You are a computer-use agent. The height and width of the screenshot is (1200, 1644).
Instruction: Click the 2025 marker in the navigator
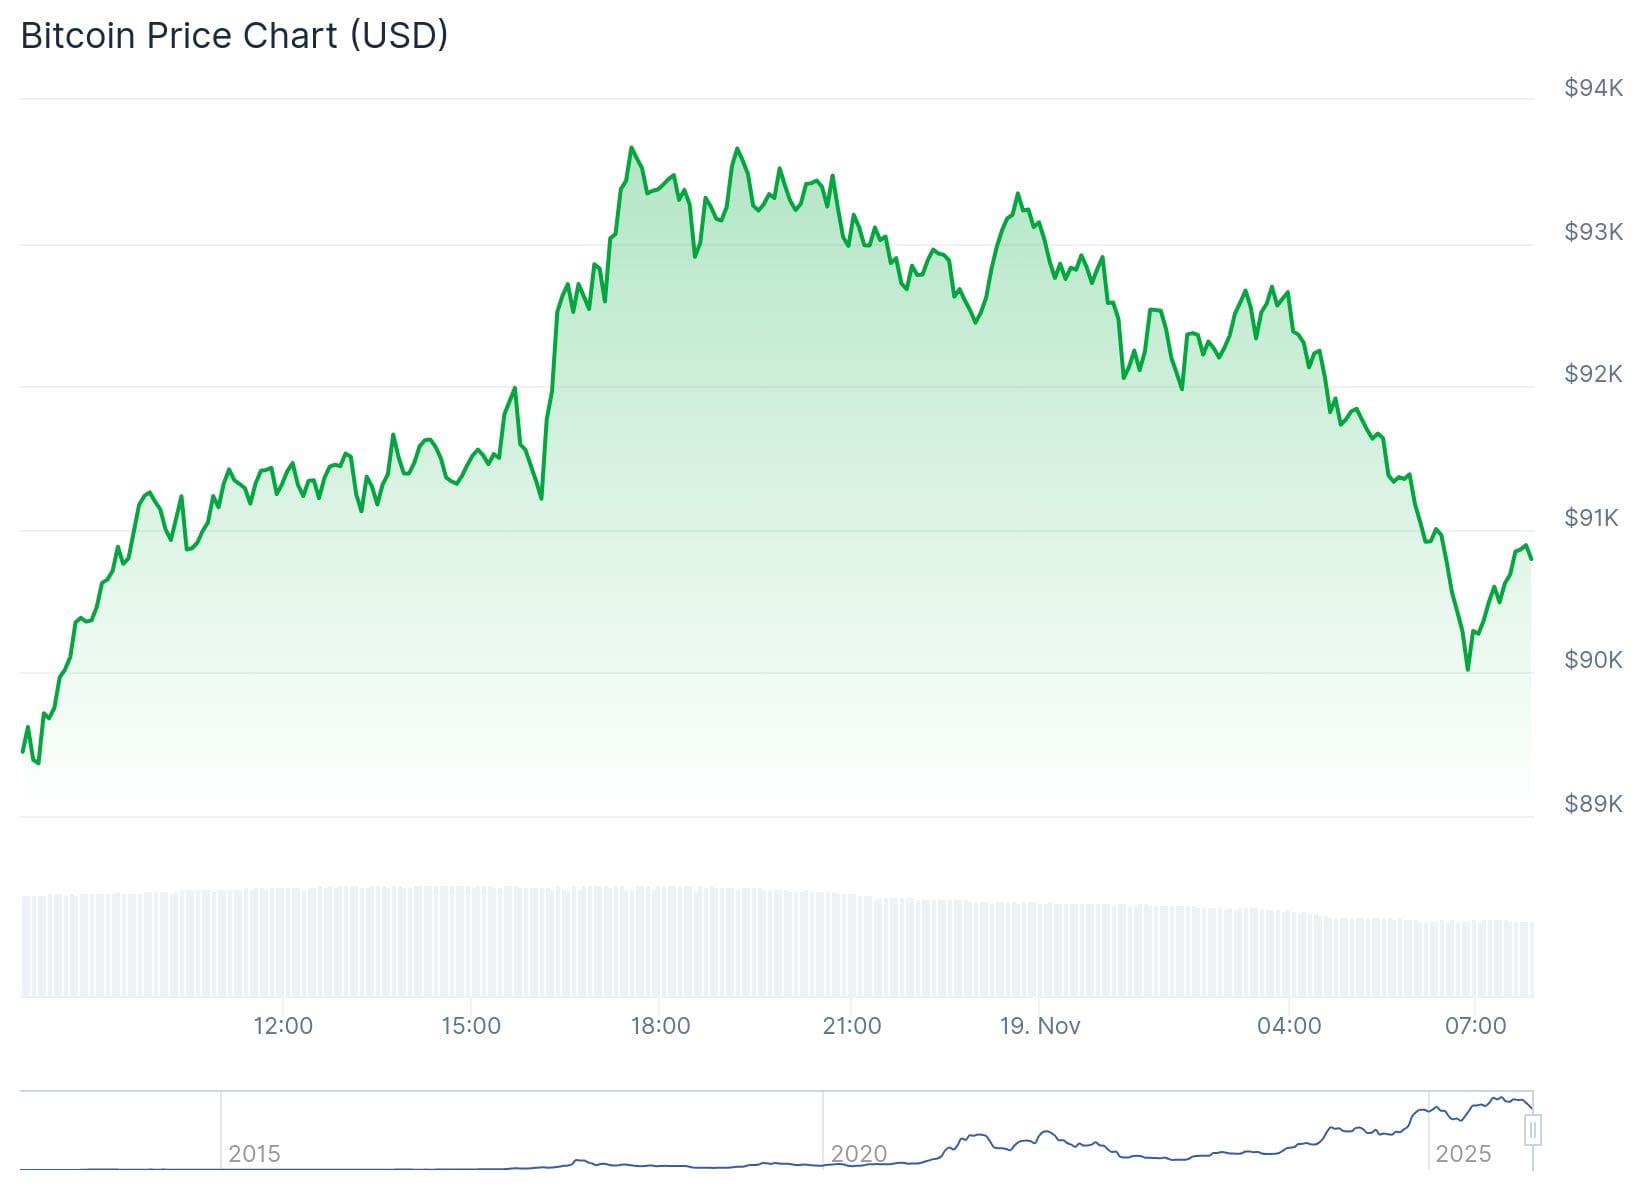point(1463,1154)
